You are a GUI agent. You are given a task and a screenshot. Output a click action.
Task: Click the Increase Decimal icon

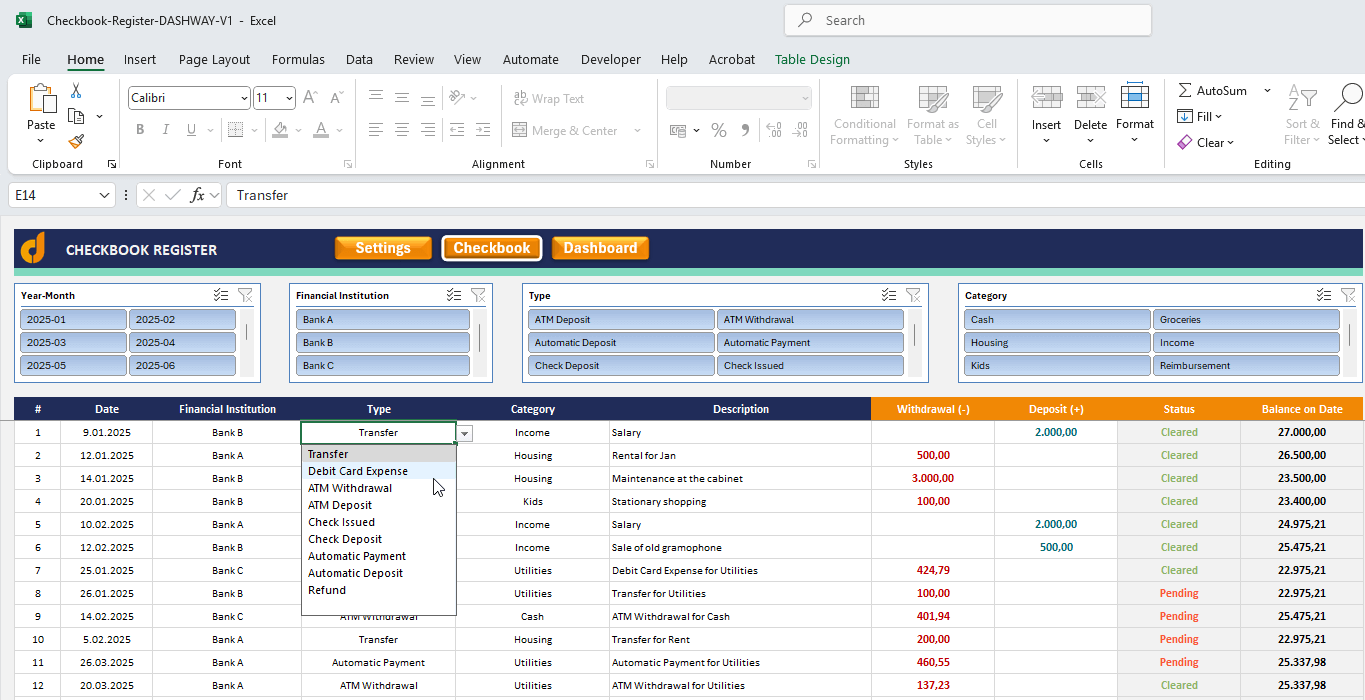(773, 130)
